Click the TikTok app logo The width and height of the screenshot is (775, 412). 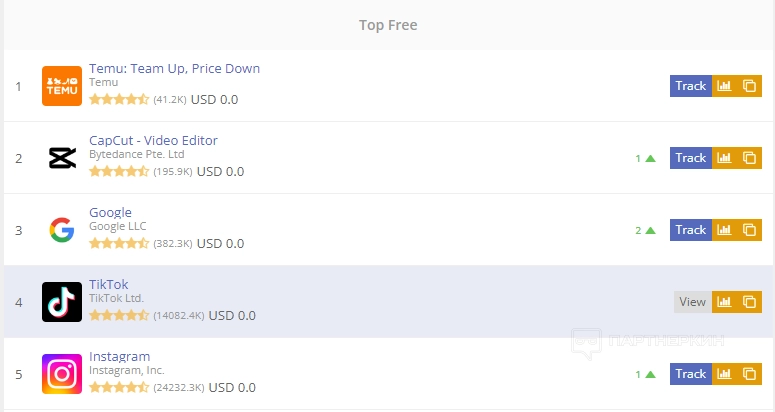click(x=62, y=302)
